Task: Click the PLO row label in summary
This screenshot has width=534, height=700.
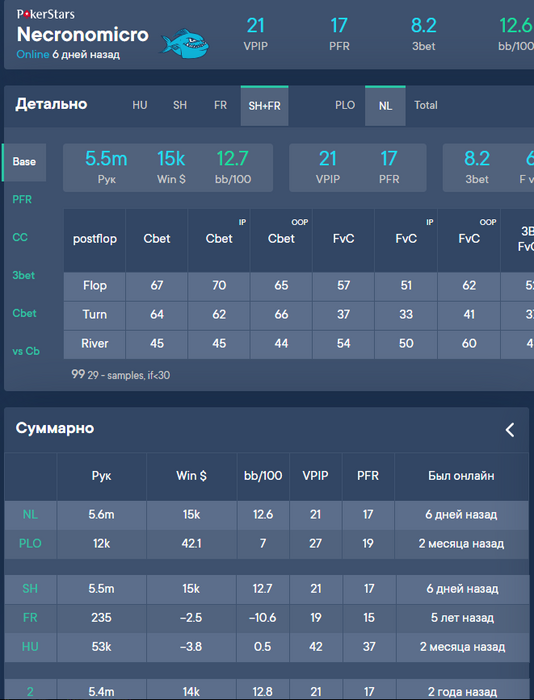Action: 30,544
